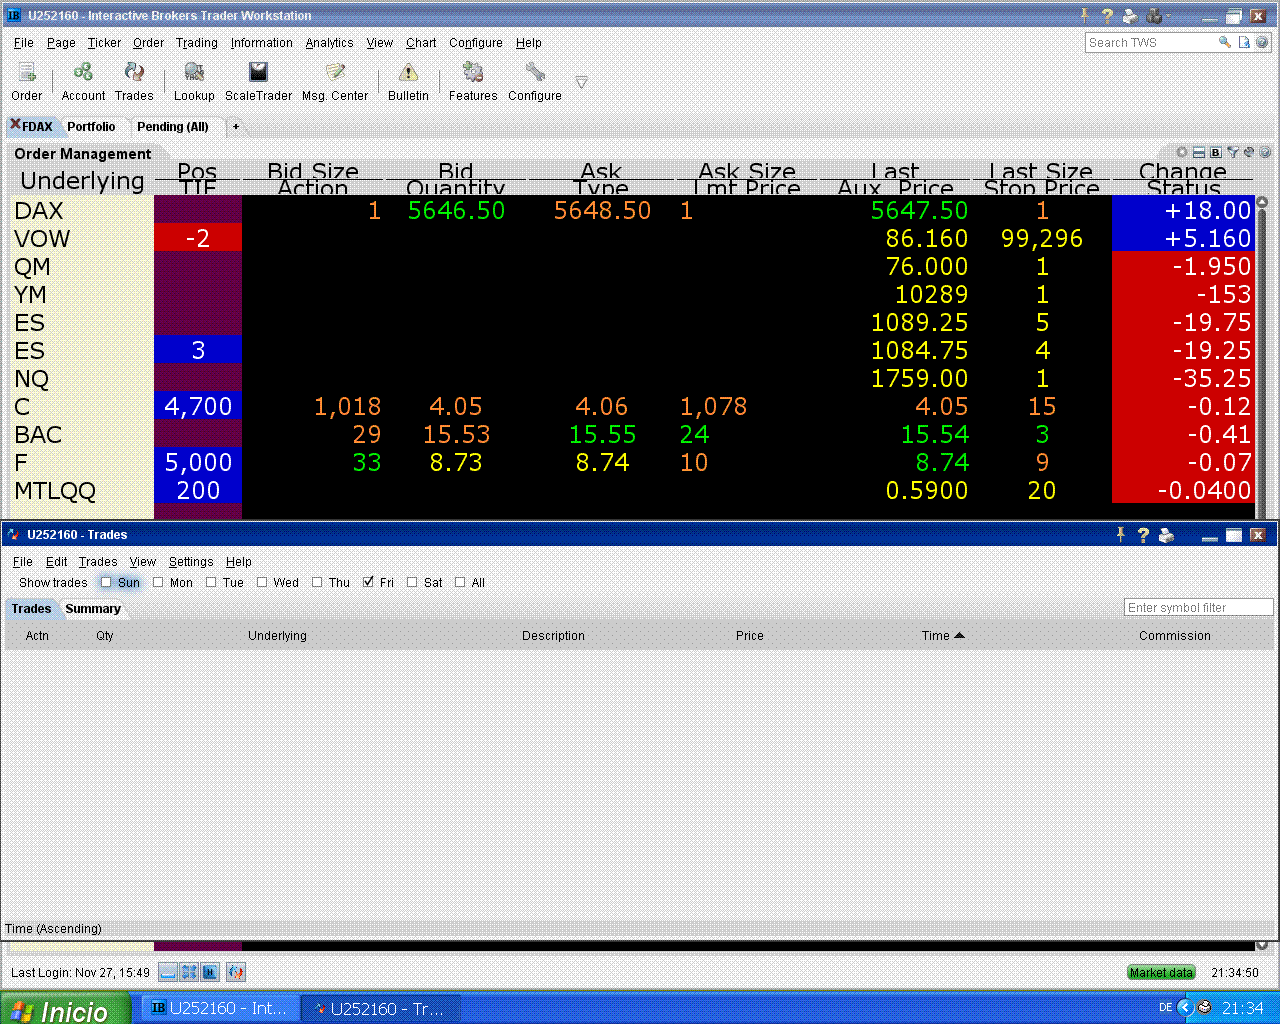
Task: Click the filter funnel icon in Order Management header
Action: [x=1233, y=153]
